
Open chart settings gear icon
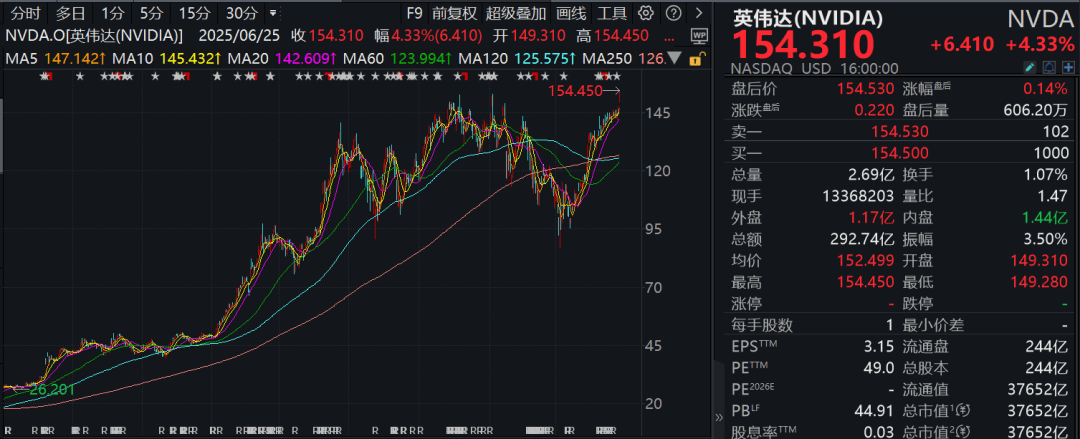tap(645, 13)
